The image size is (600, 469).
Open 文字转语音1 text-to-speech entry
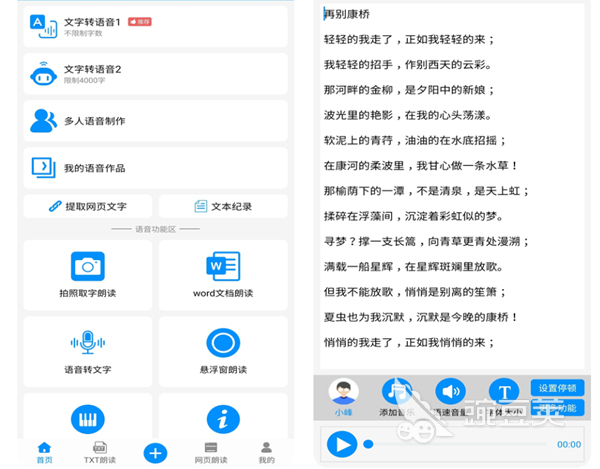(155, 26)
